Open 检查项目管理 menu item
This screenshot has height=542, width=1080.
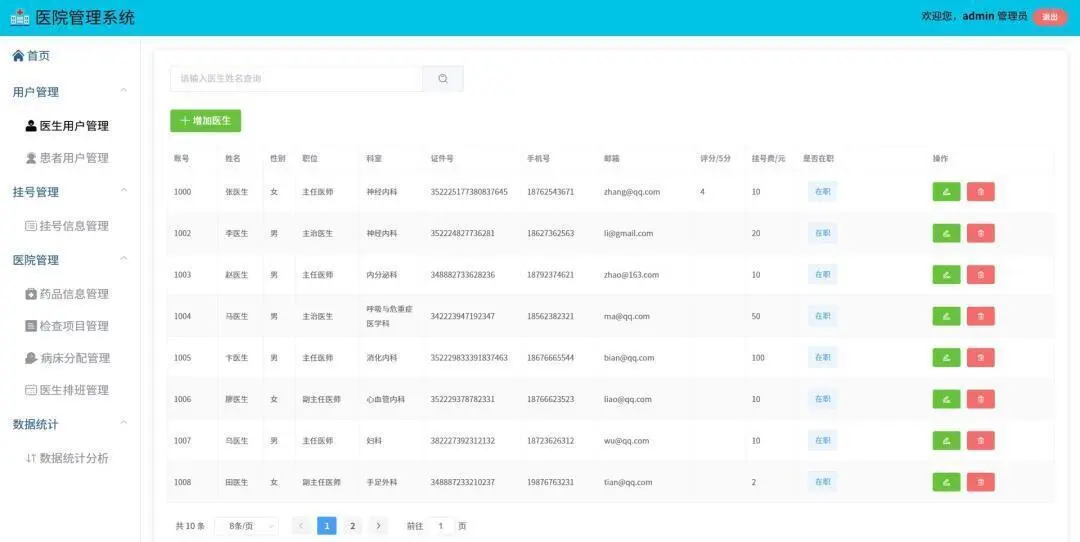68,326
